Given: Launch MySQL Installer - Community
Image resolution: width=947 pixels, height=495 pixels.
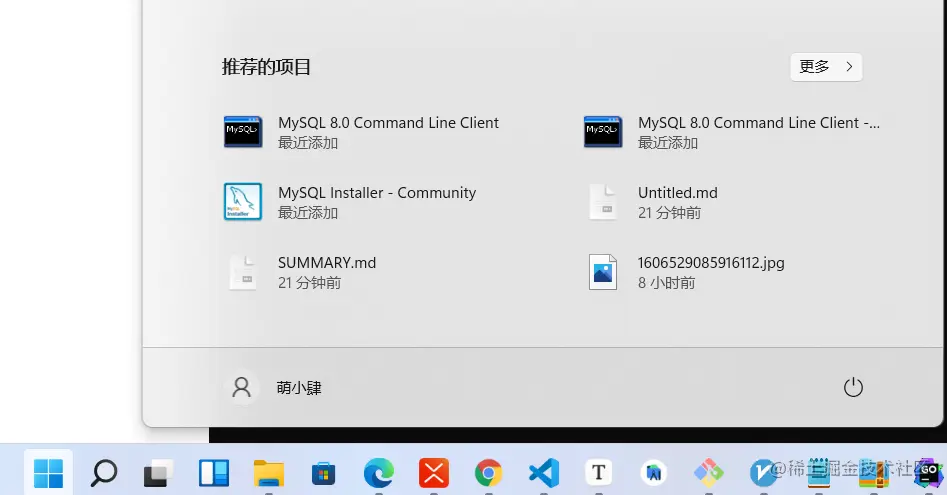Looking at the screenshot, I should point(350,202).
